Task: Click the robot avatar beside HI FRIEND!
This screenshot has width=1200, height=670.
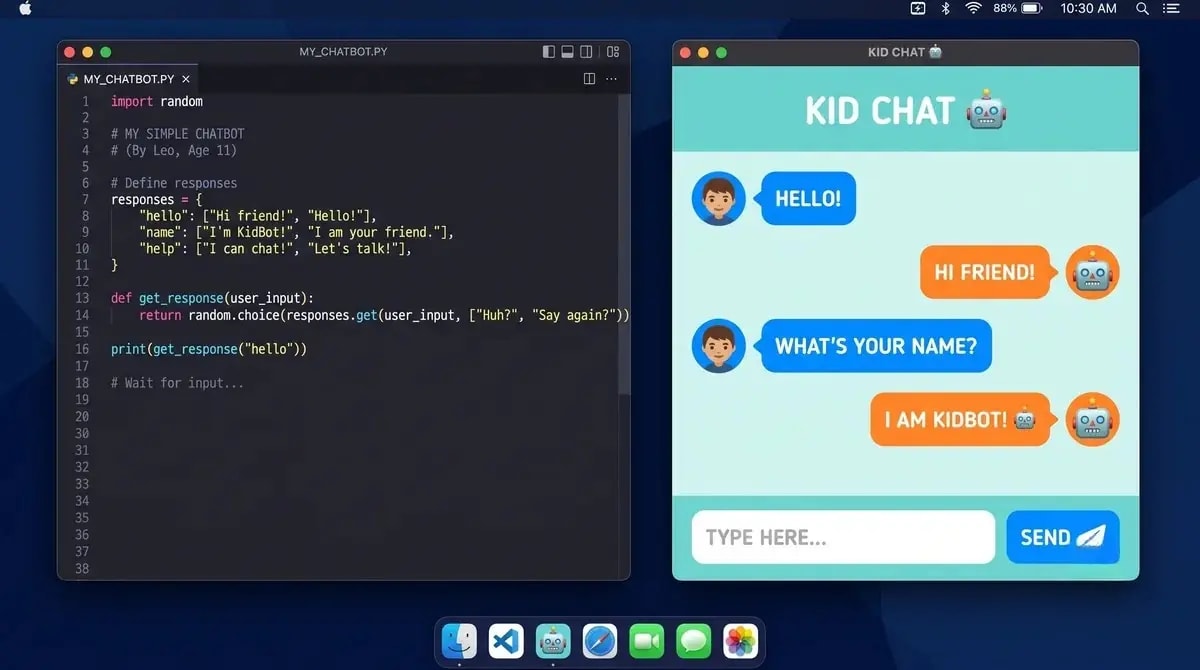Action: tap(1093, 272)
